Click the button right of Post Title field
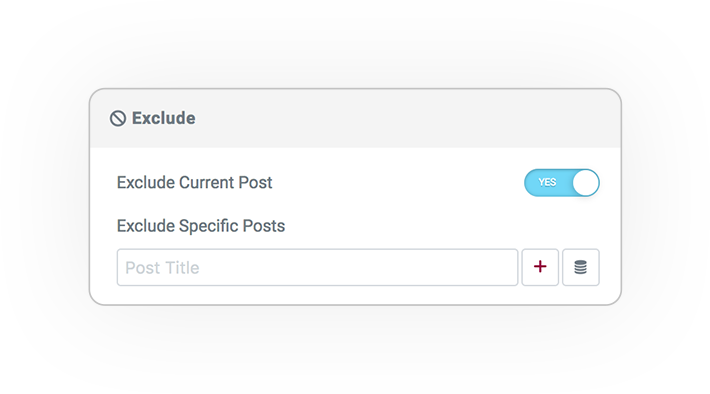The height and width of the screenshot is (394, 710). click(540, 267)
